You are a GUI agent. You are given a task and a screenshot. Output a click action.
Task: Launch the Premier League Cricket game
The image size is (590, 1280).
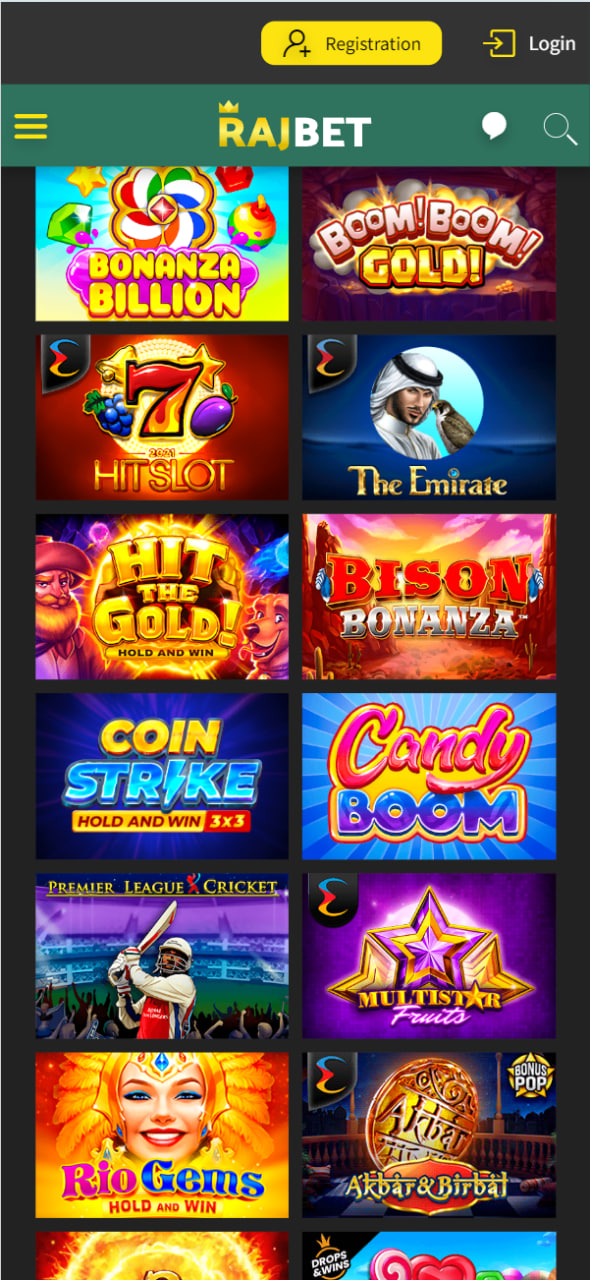point(162,956)
